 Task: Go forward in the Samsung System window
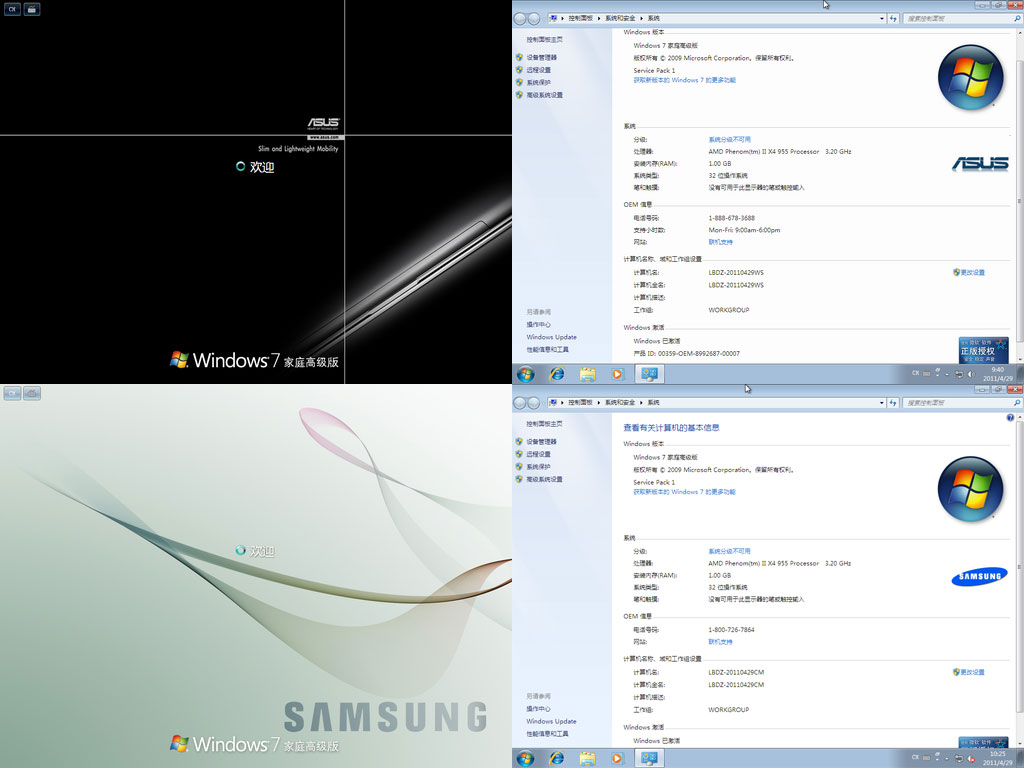pyautogui.click(x=534, y=403)
